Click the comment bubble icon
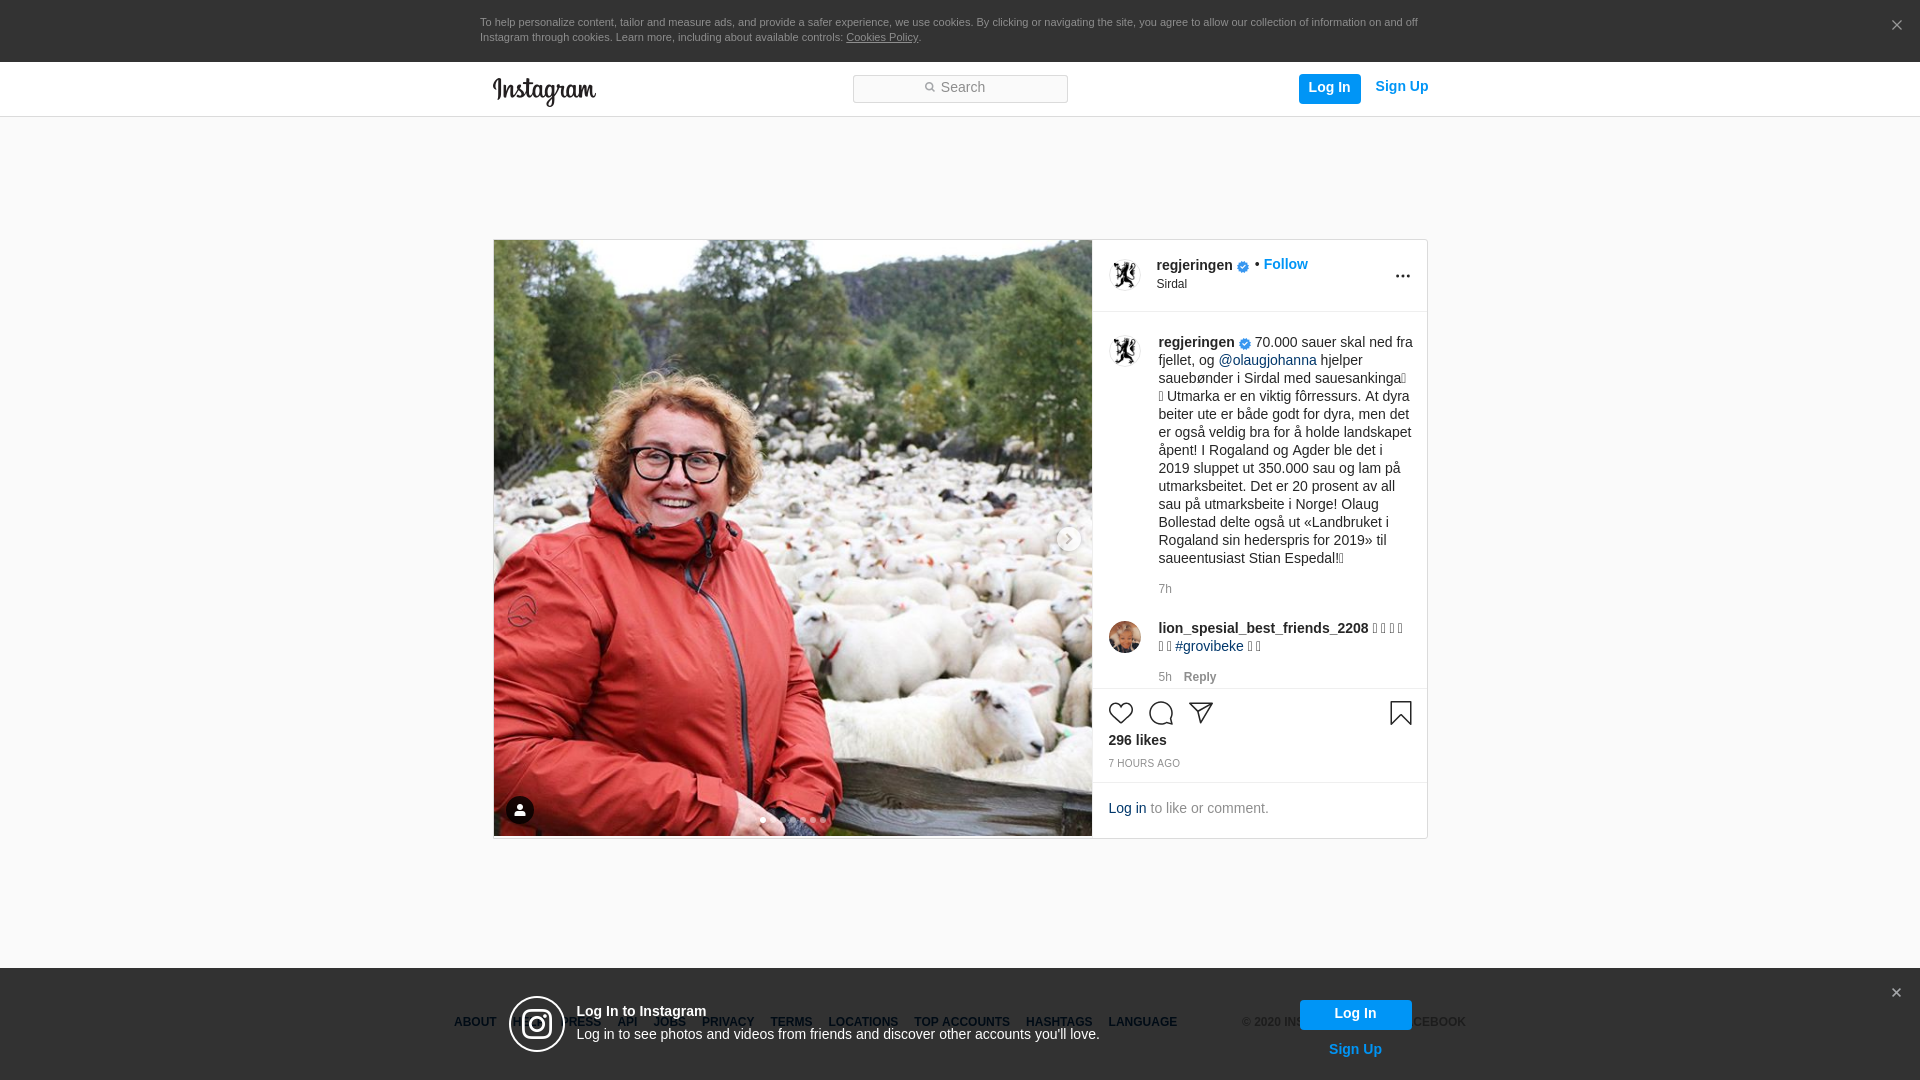 click(x=1160, y=713)
